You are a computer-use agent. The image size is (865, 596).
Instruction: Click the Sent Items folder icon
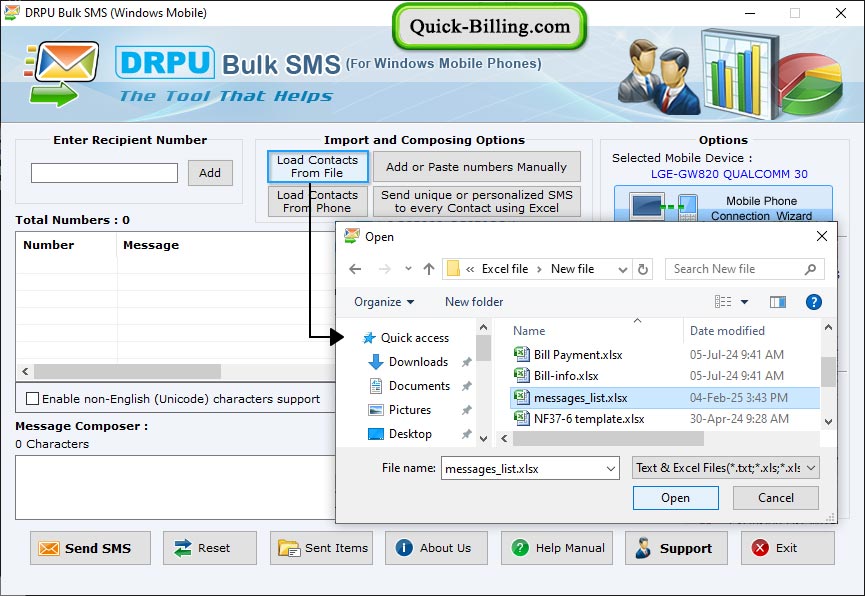point(289,548)
